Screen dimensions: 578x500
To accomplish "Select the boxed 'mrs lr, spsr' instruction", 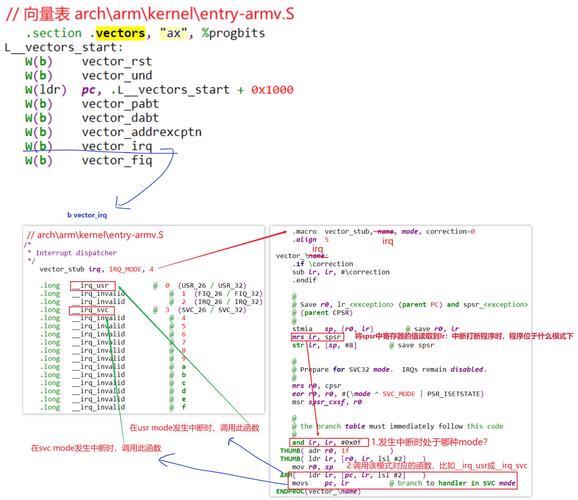I will pyautogui.click(x=317, y=337).
